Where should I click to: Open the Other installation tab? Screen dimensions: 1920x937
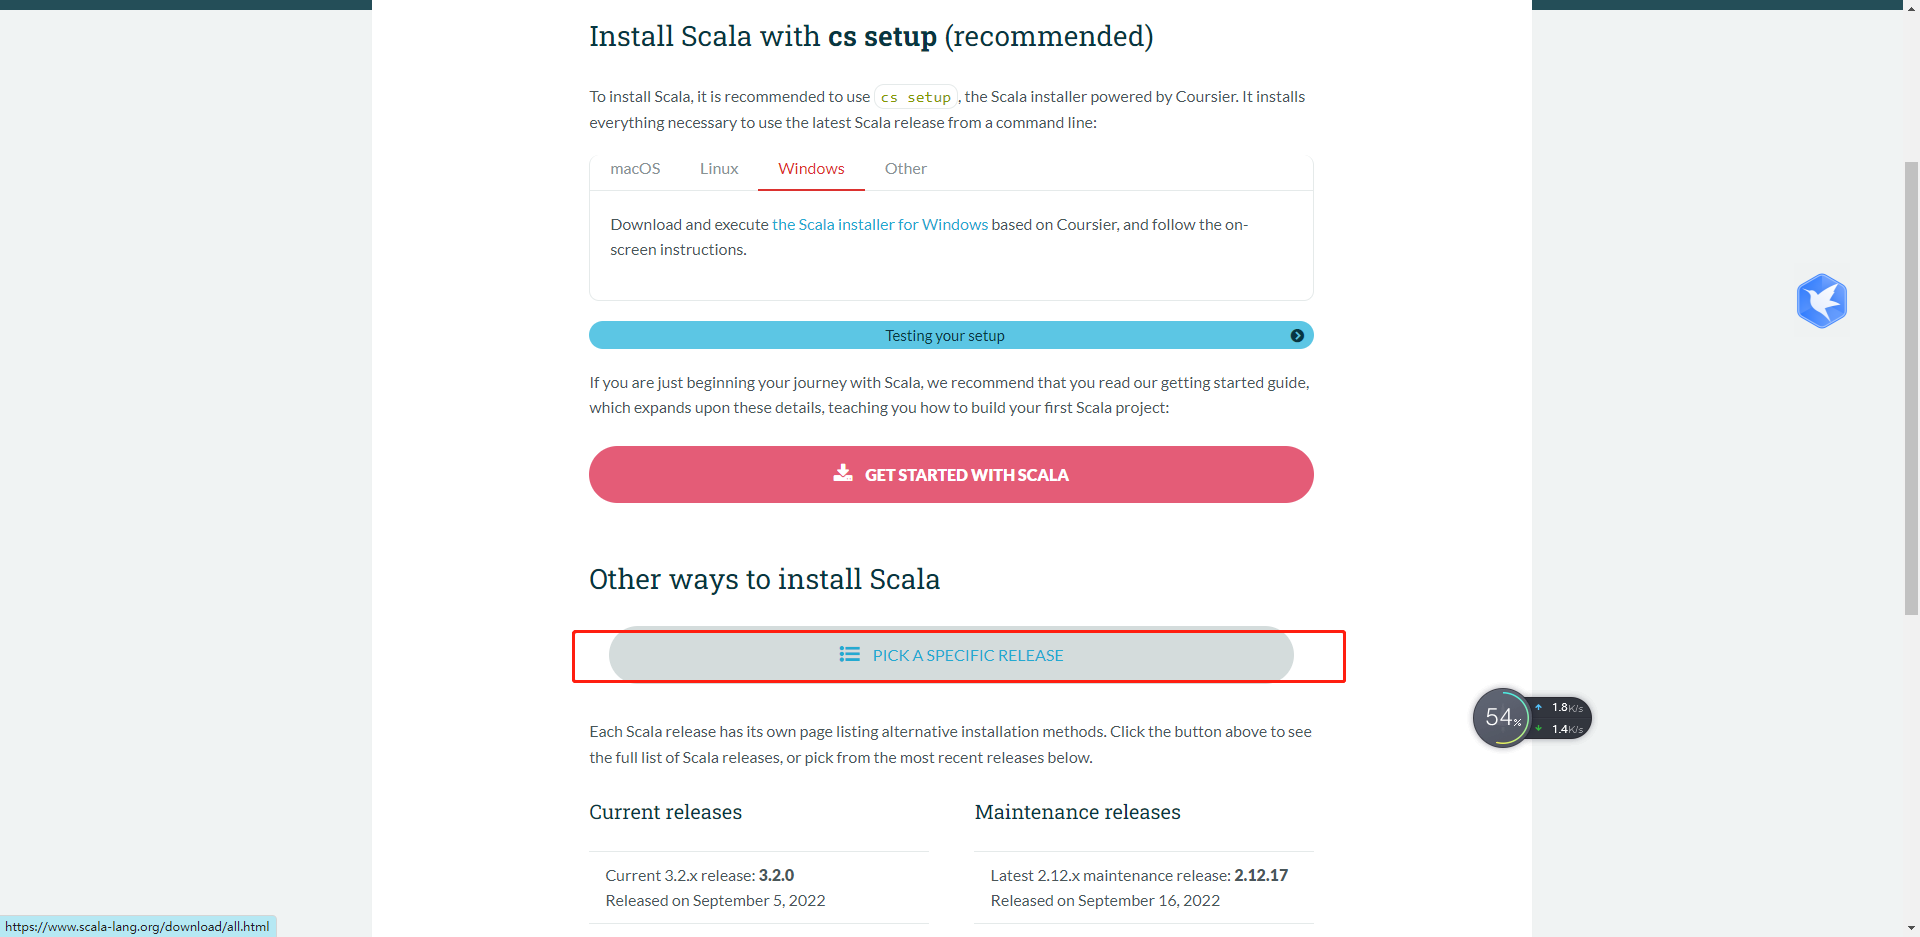[905, 169]
